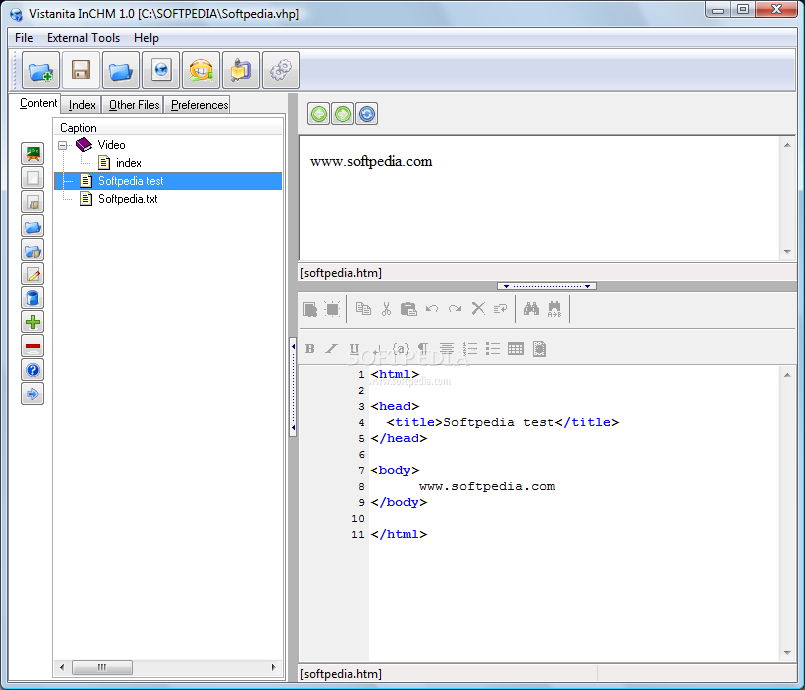
Task: Click the copy icon in editor toolbar
Action: point(363,309)
